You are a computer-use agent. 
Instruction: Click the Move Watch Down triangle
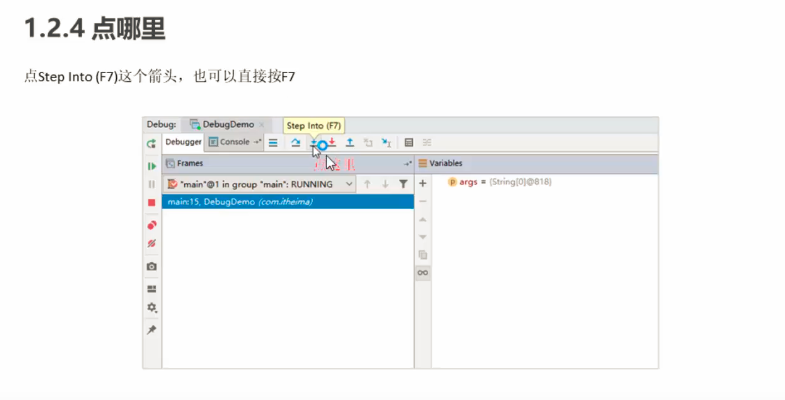pyautogui.click(x=423, y=237)
